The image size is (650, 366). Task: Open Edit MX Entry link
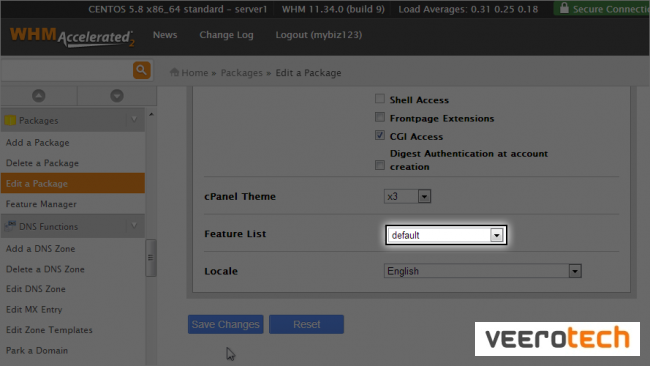34,310
